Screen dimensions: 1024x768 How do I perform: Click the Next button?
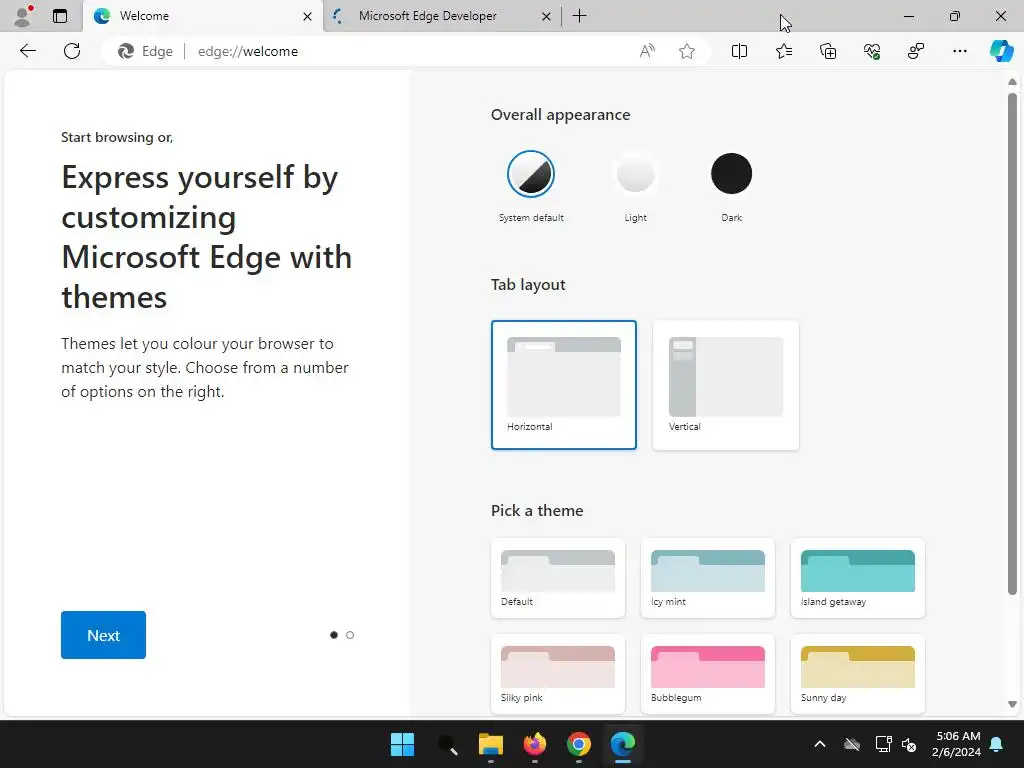(x=103, y=635)
